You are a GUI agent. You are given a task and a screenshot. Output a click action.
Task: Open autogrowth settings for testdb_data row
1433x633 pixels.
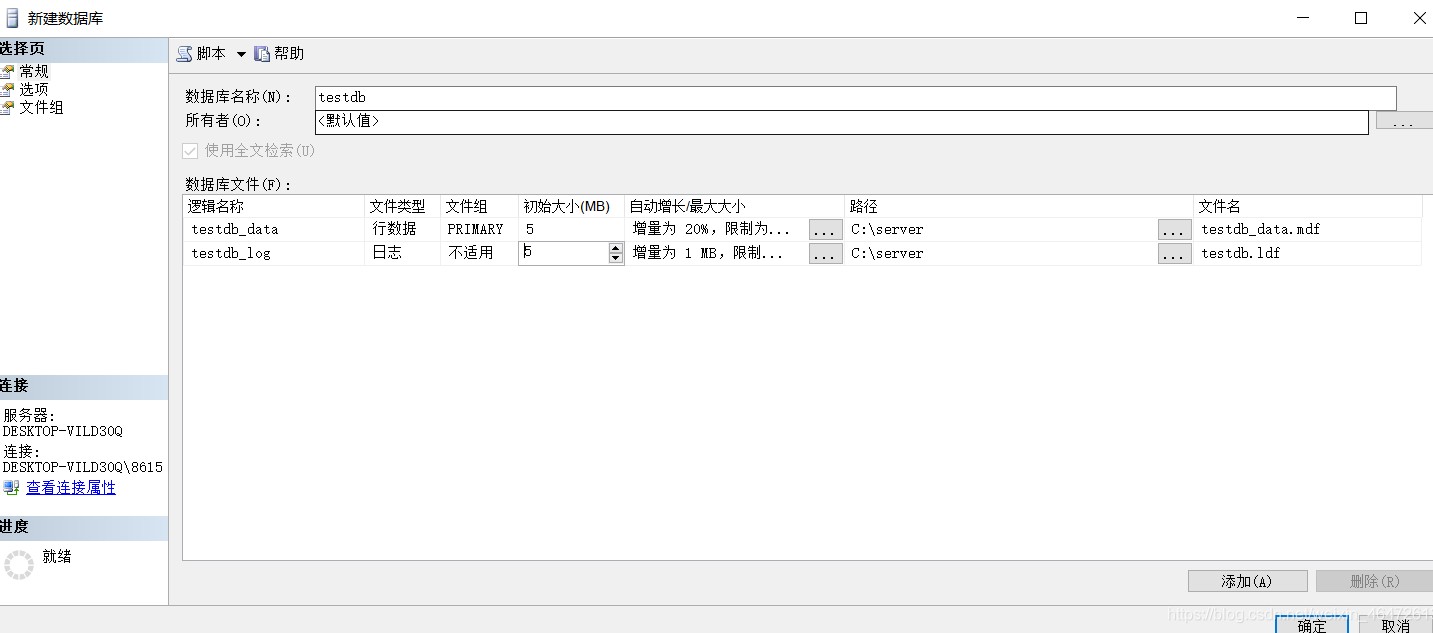825,229
